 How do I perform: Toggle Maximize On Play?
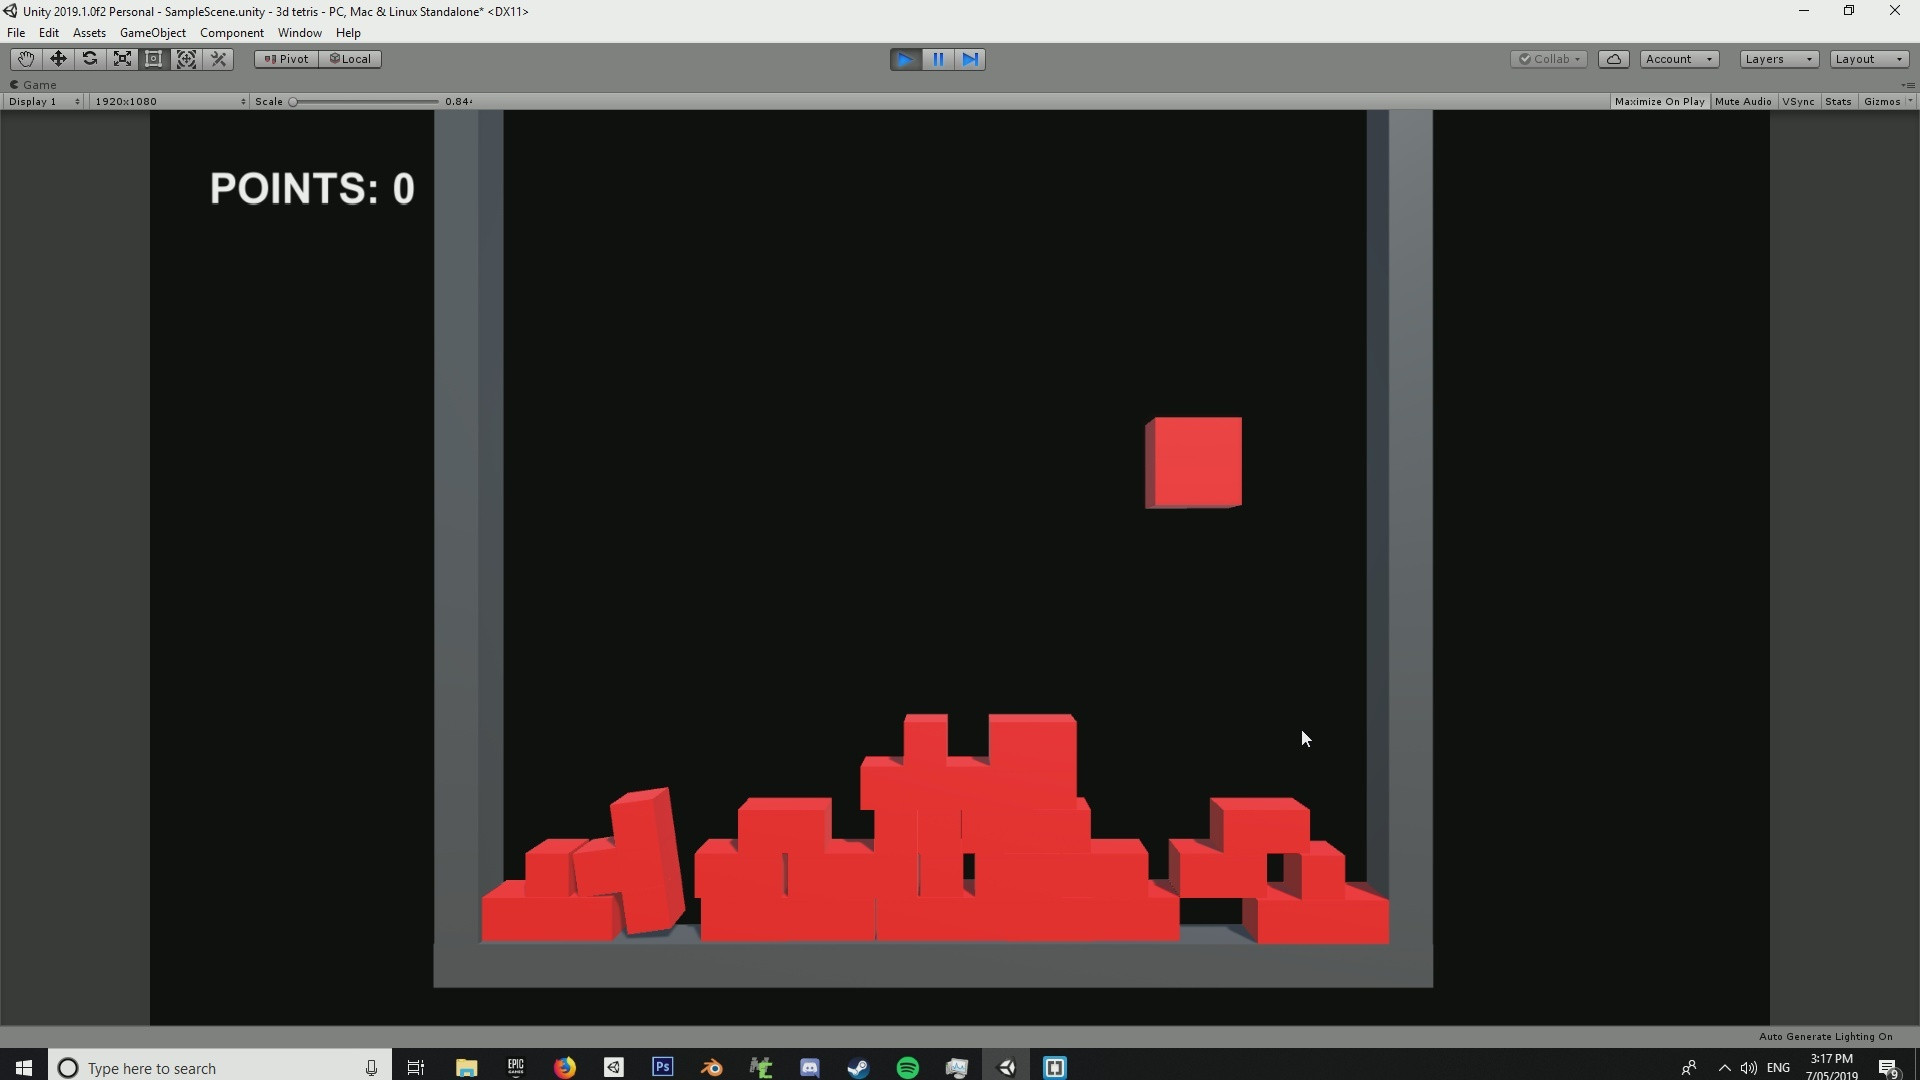(1659, 101)
